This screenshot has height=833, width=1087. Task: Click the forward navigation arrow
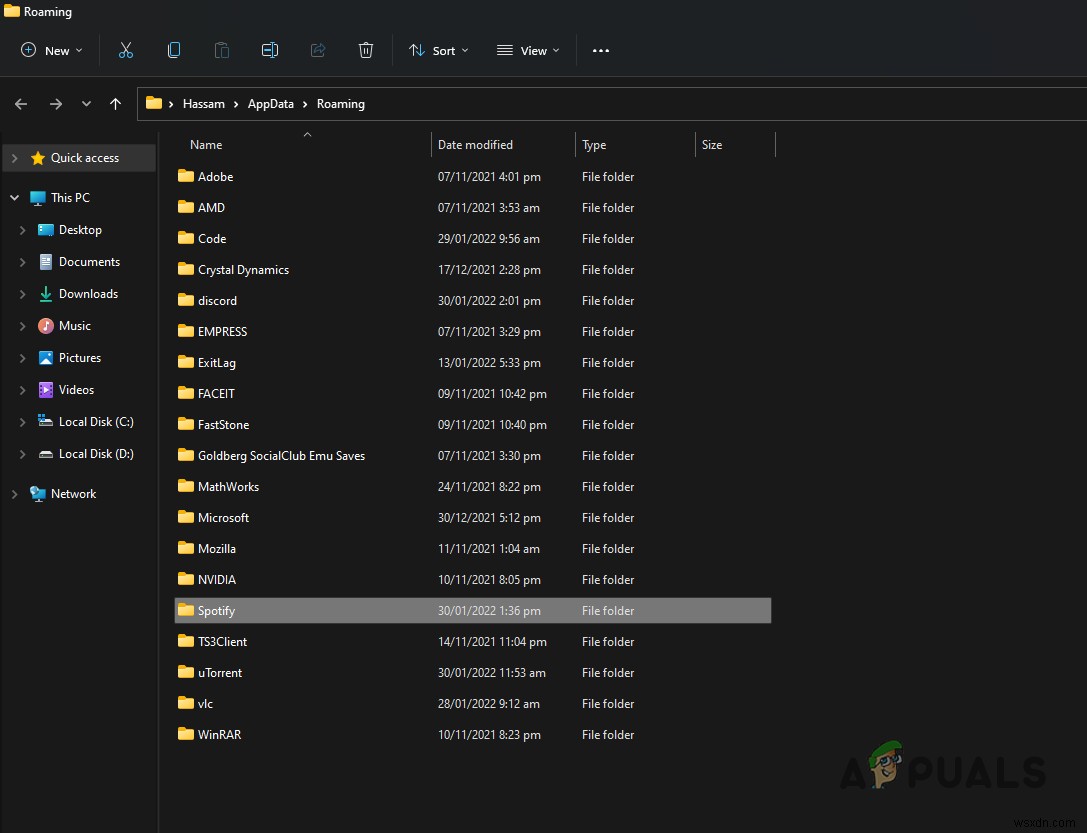point(56,103)
